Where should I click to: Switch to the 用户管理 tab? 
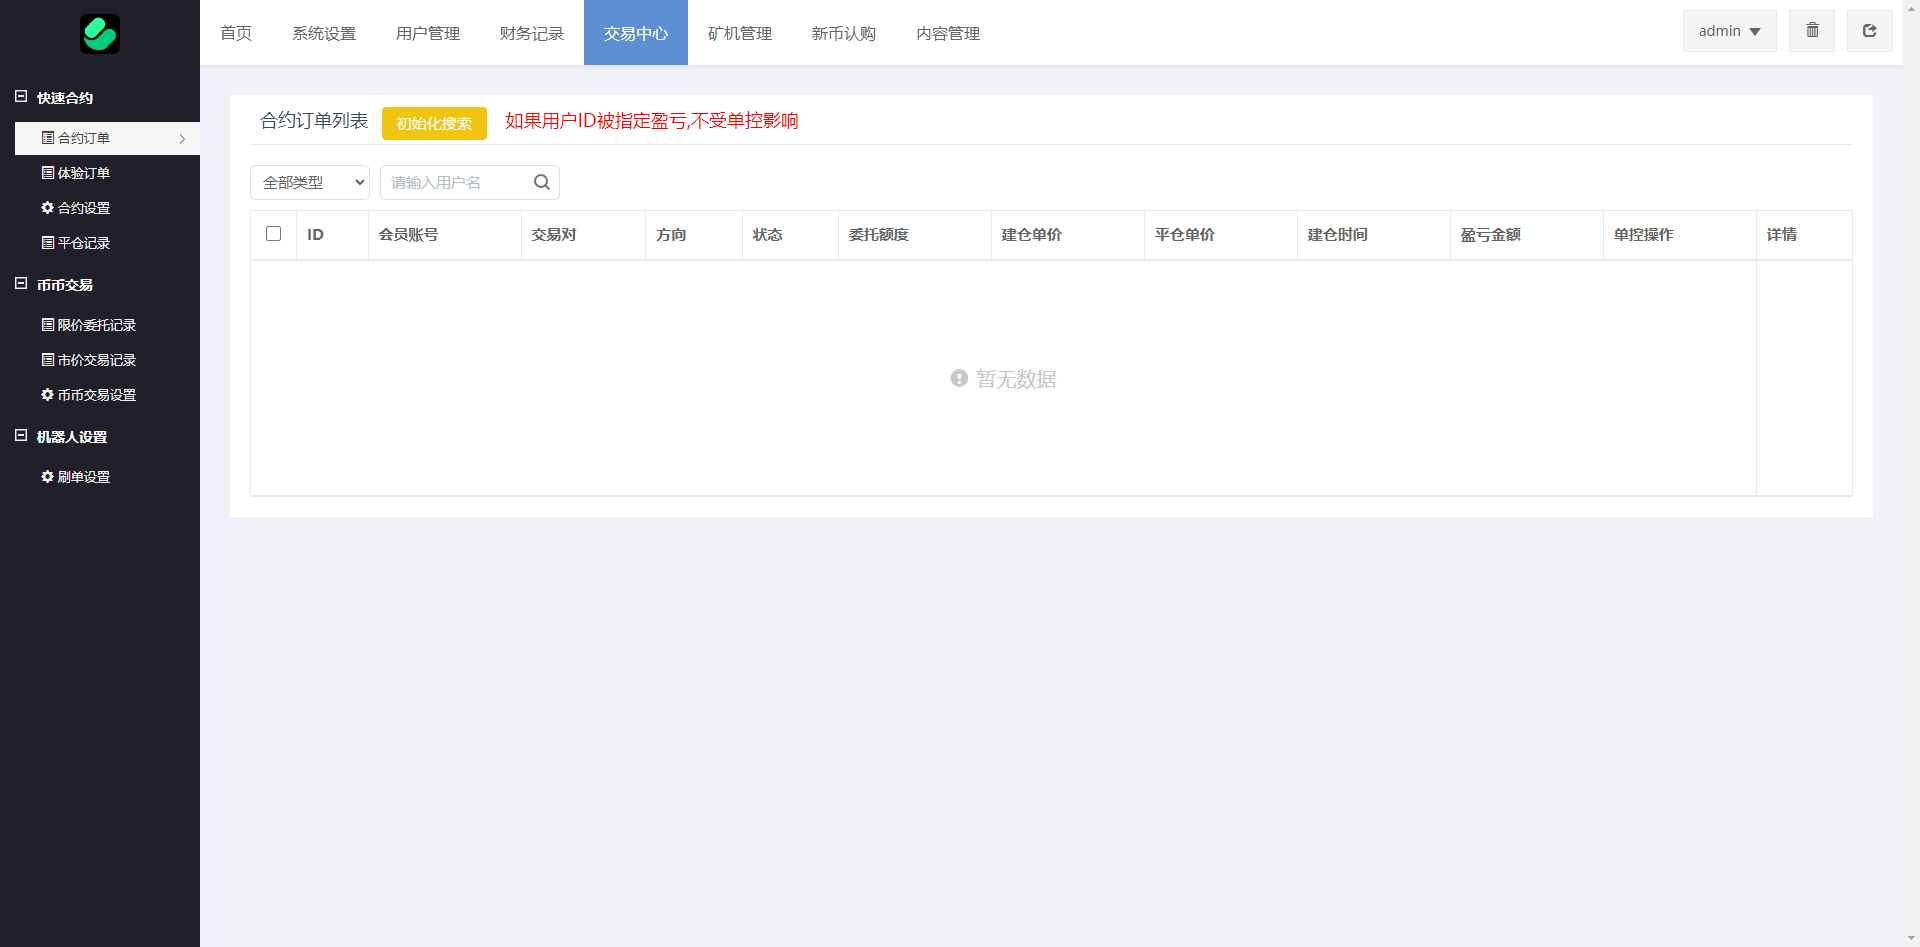[427, 33]
